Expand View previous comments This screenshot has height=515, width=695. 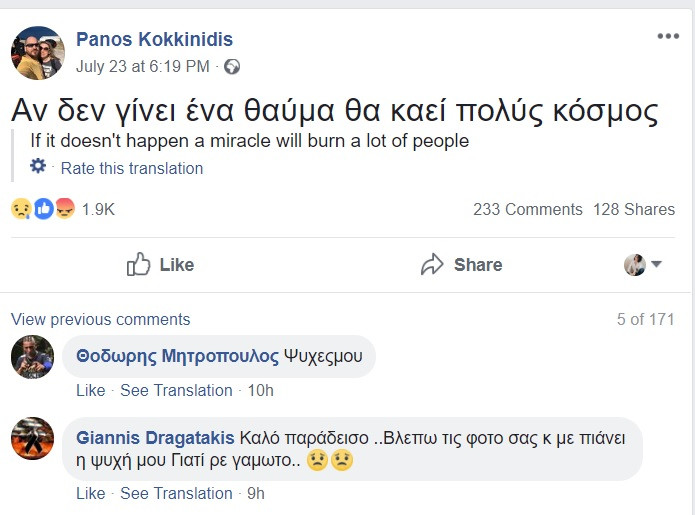100,320
